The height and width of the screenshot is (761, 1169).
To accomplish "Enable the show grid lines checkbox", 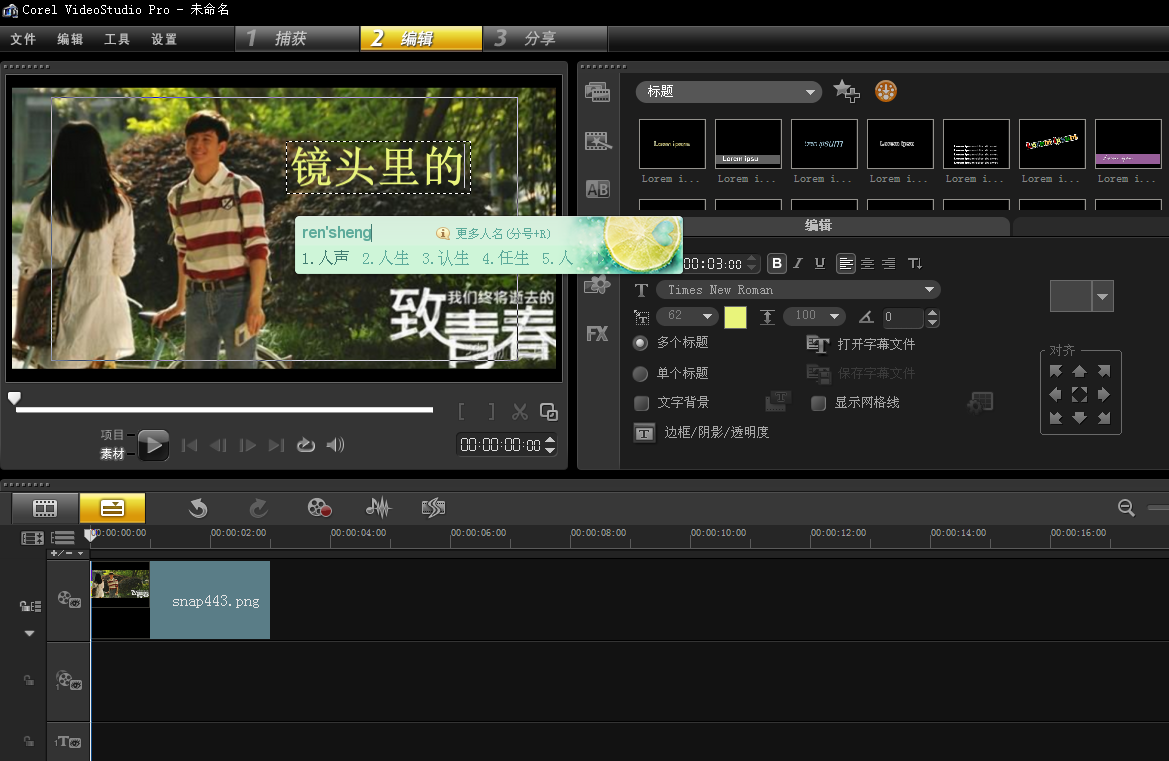I will [819, 403].
